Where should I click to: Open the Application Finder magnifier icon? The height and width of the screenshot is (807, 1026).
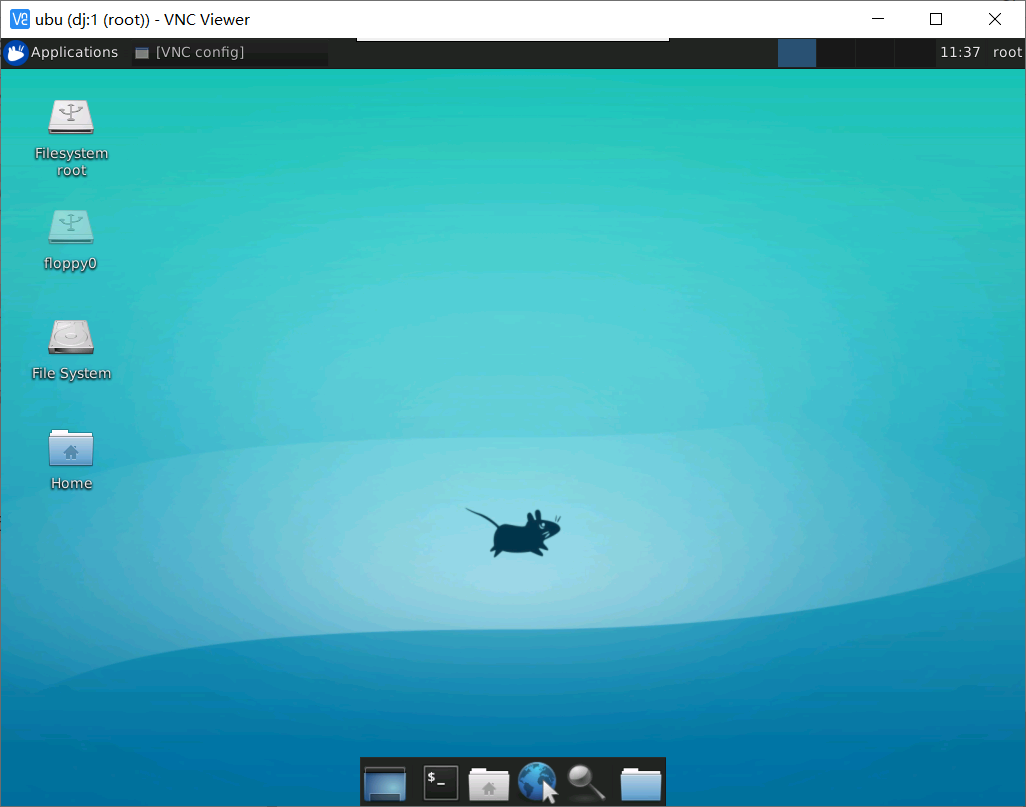(586, 783)
